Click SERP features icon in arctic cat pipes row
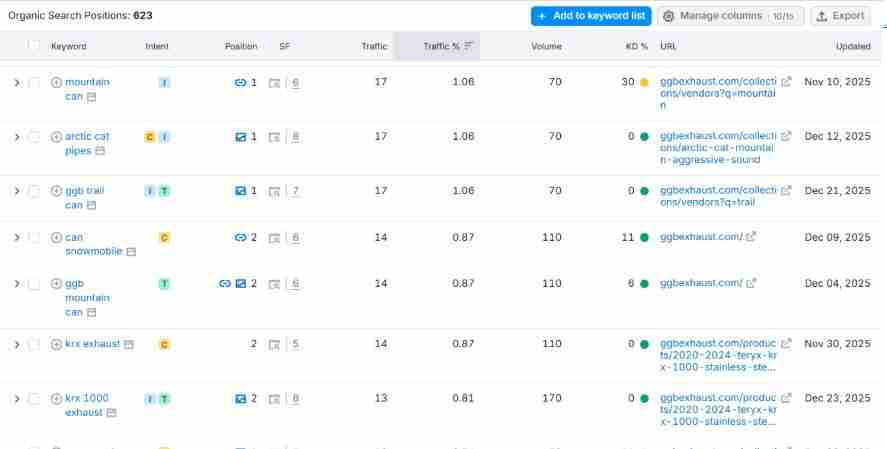 [275, 137]
